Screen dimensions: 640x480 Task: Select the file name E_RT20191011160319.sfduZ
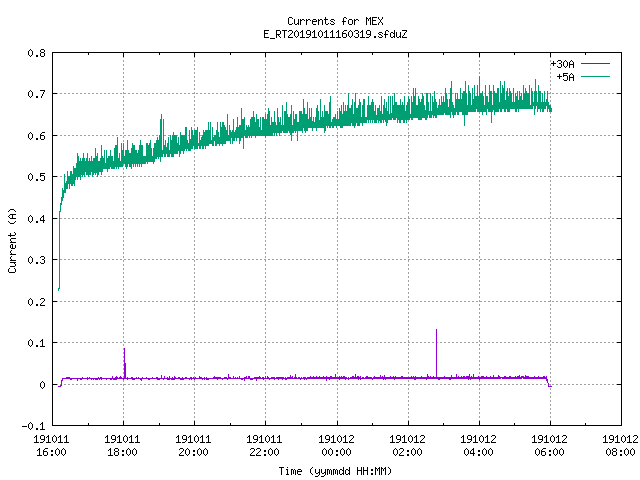tap(335, 34)
